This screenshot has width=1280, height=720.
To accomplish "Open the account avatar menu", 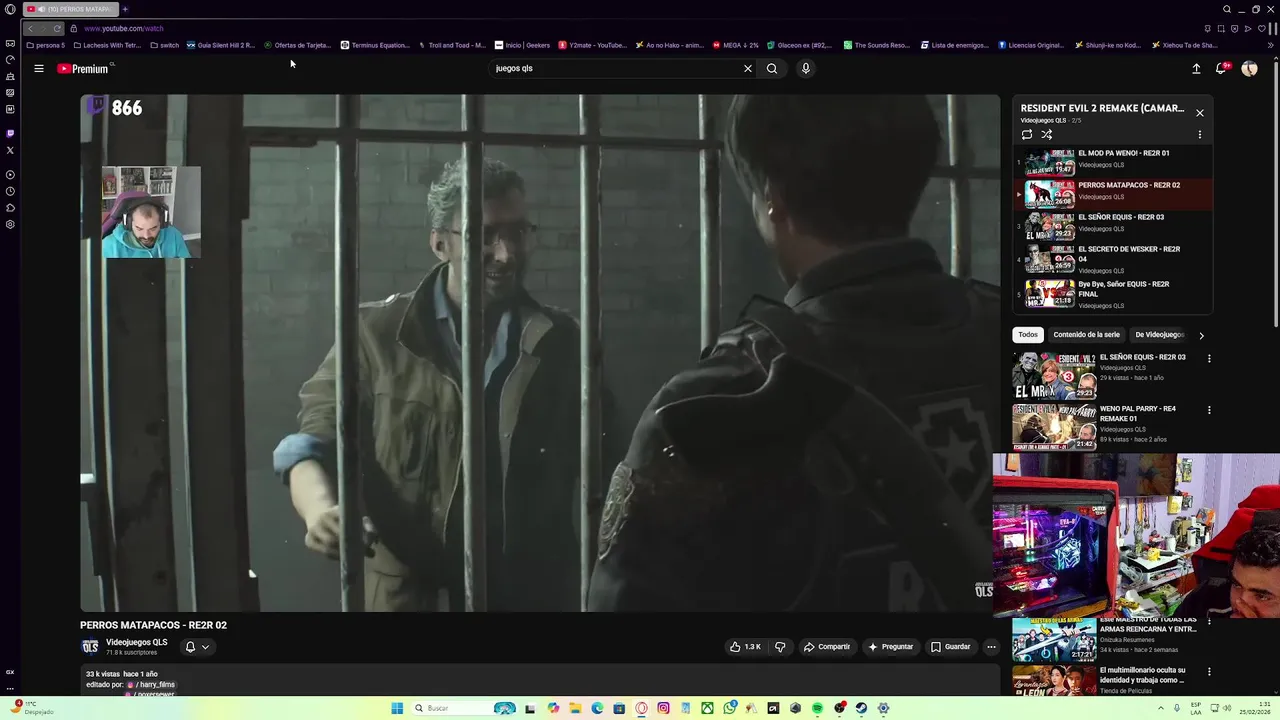I will coord(1249,69).
